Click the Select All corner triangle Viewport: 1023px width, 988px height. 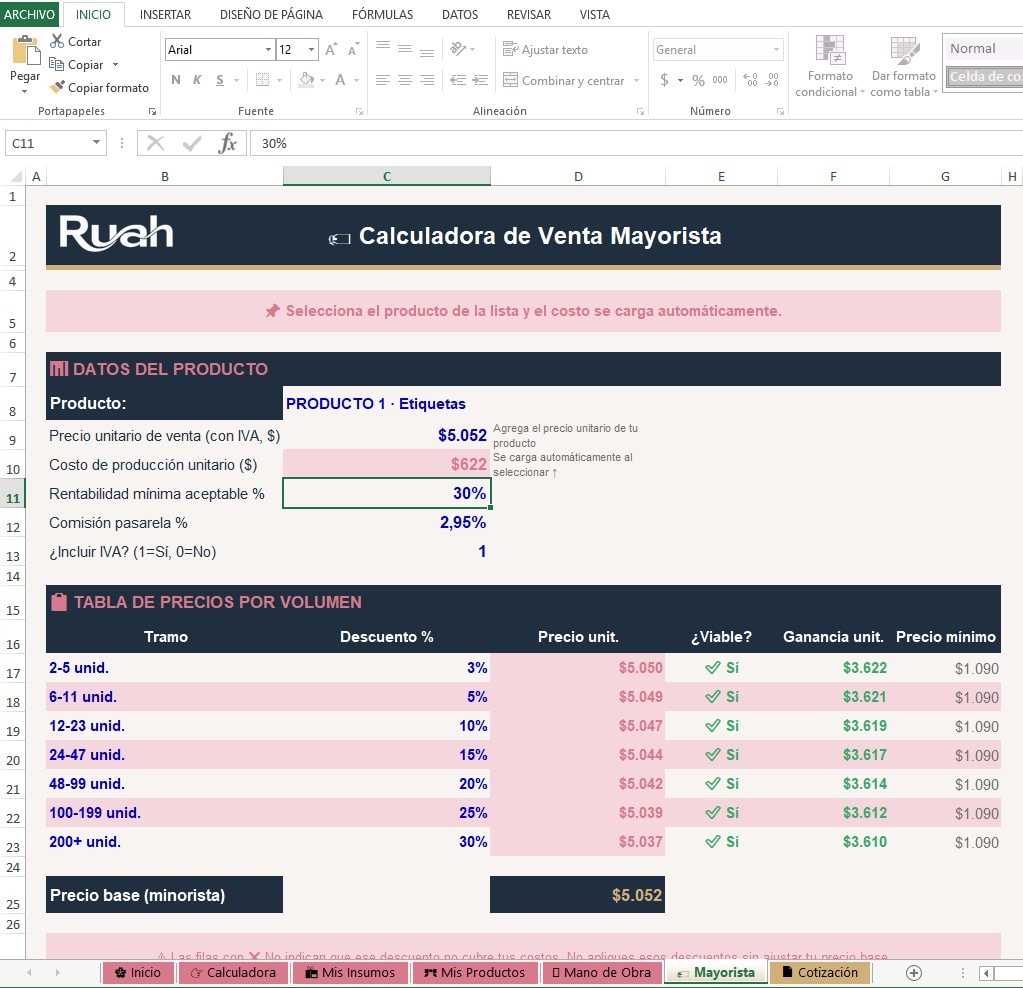pyautogui.click(x=16, y=176)
